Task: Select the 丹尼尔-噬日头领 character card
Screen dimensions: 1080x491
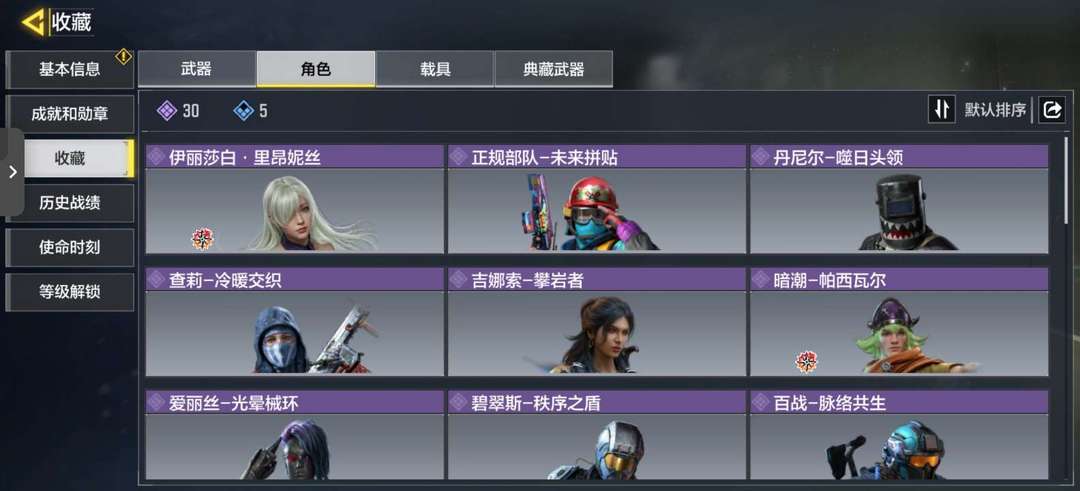Action: click(x=899, y=199)
